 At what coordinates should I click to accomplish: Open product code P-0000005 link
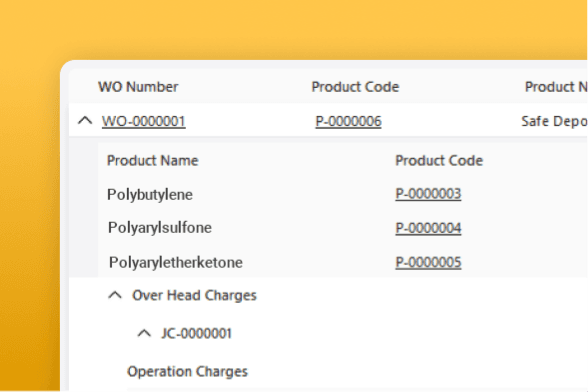428,262
